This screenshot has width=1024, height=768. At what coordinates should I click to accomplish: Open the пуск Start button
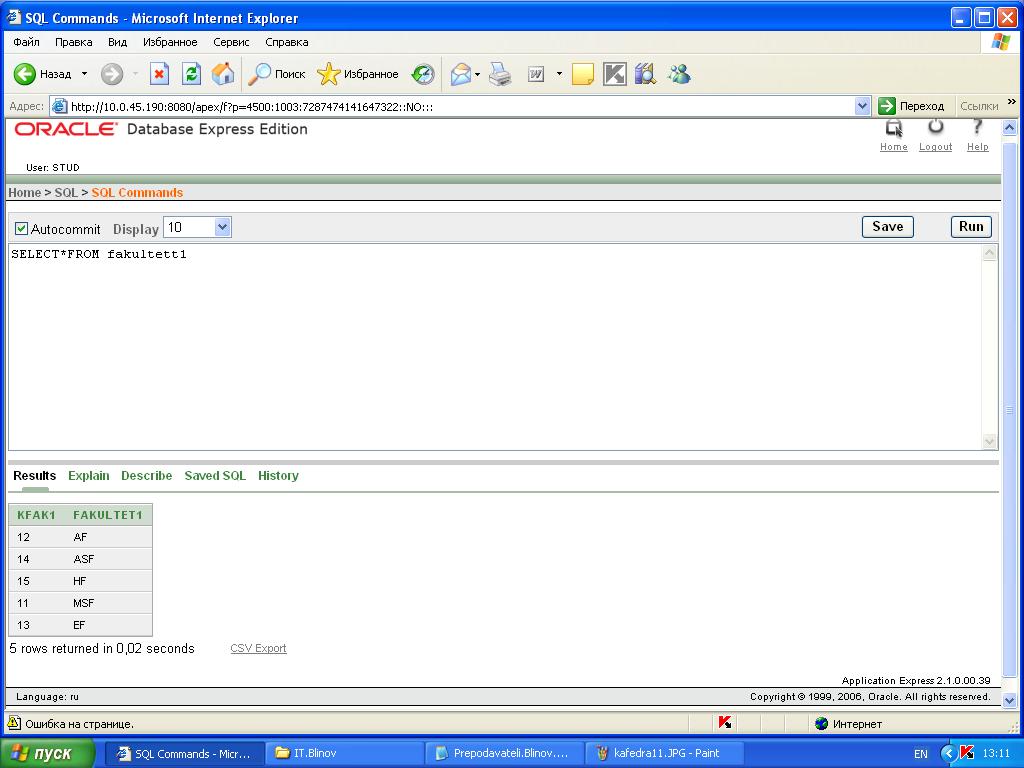tap(47, 753)
